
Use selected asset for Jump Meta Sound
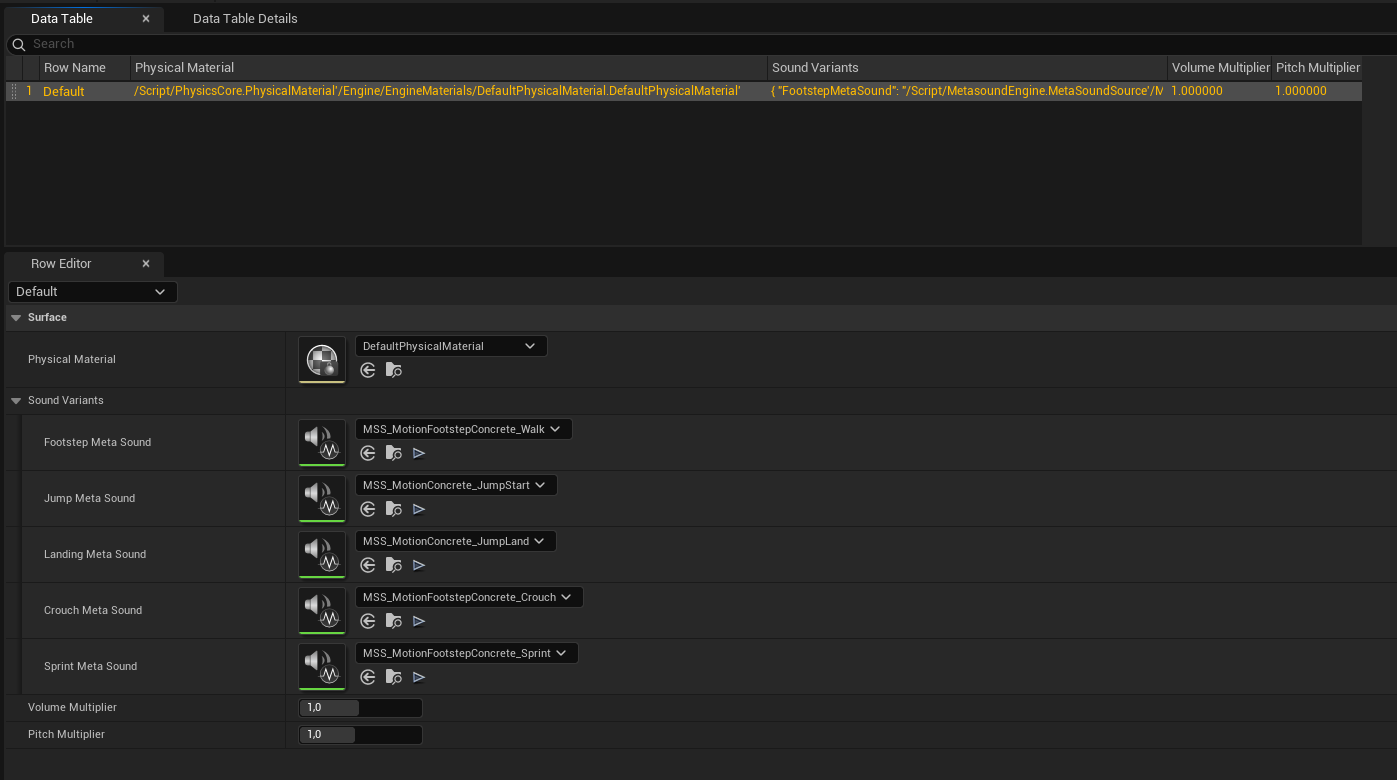[368, 509]
